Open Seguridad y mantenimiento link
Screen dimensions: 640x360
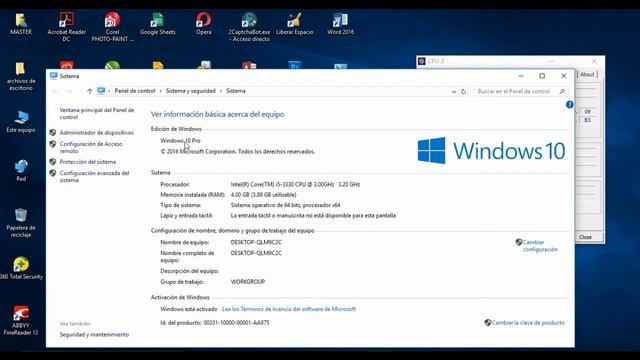pyautogui.click(x=94, y=334)
